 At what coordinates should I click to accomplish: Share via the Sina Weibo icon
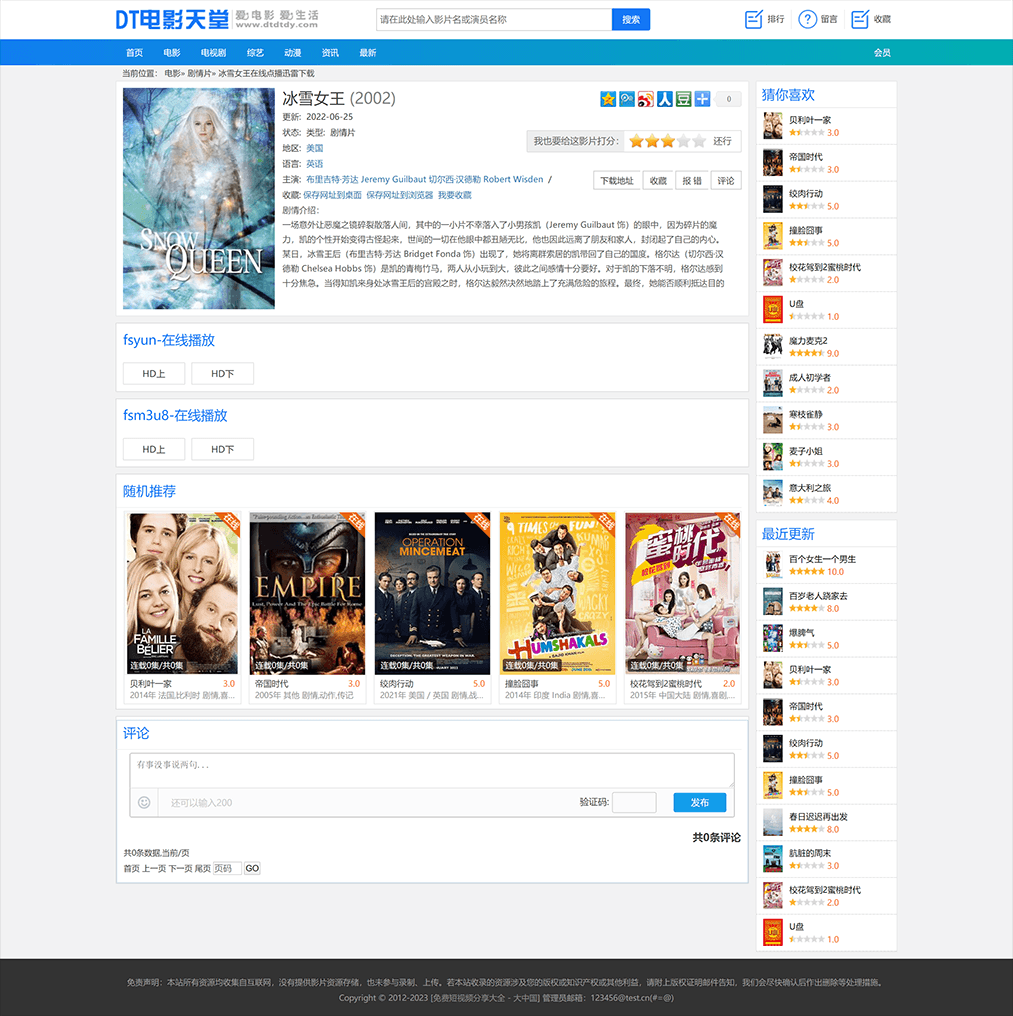[646, 99]
